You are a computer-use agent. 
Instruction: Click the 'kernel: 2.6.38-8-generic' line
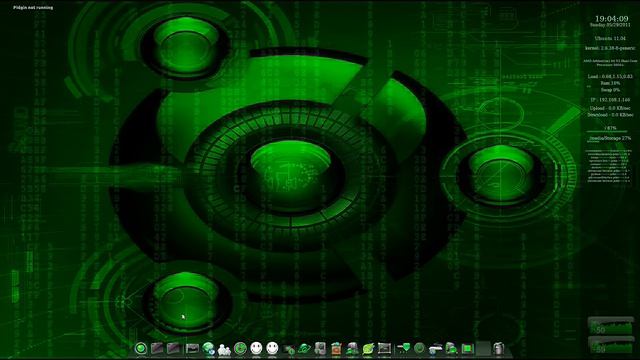(x=610, y=48)
